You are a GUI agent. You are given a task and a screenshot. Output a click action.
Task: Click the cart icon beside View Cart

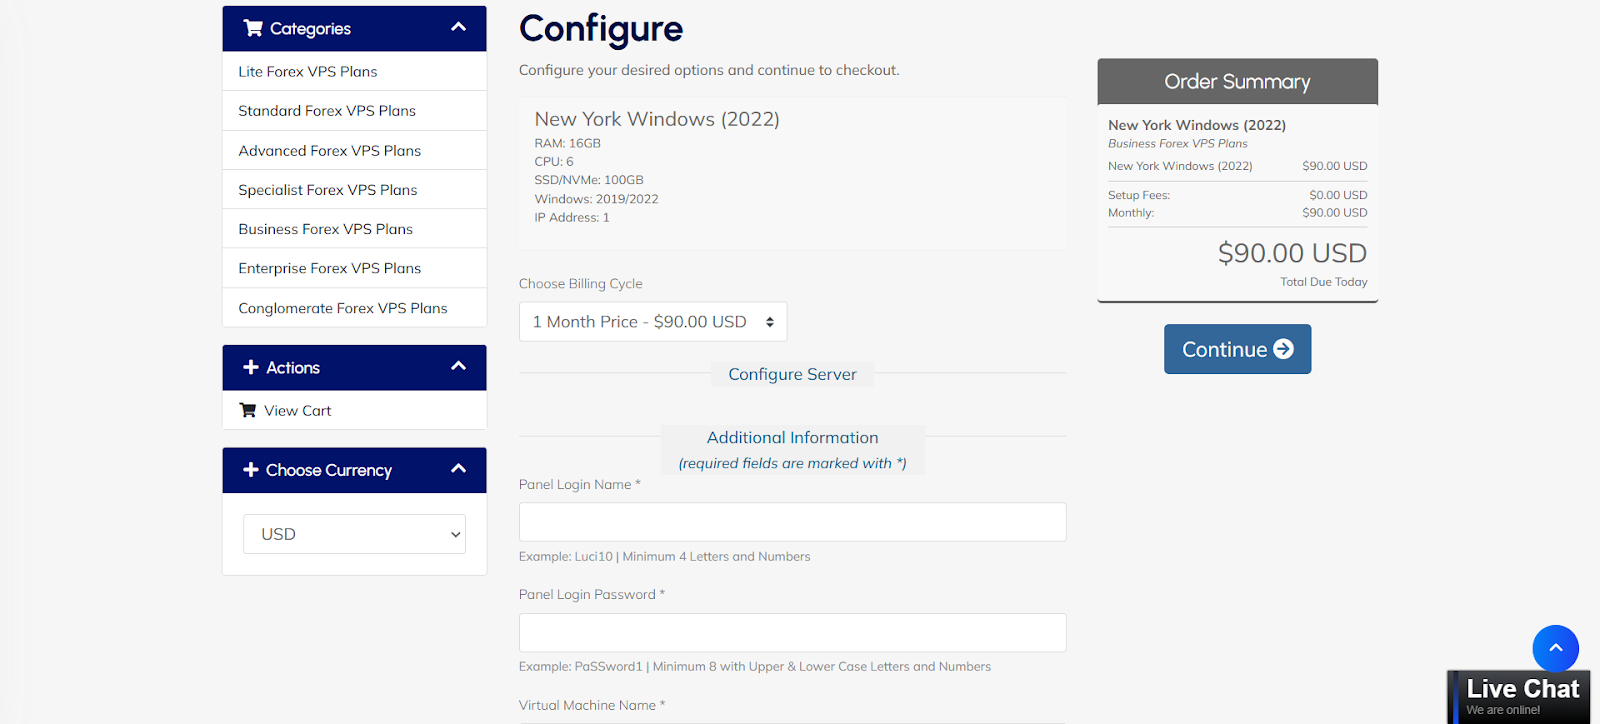tap(248, 410)
